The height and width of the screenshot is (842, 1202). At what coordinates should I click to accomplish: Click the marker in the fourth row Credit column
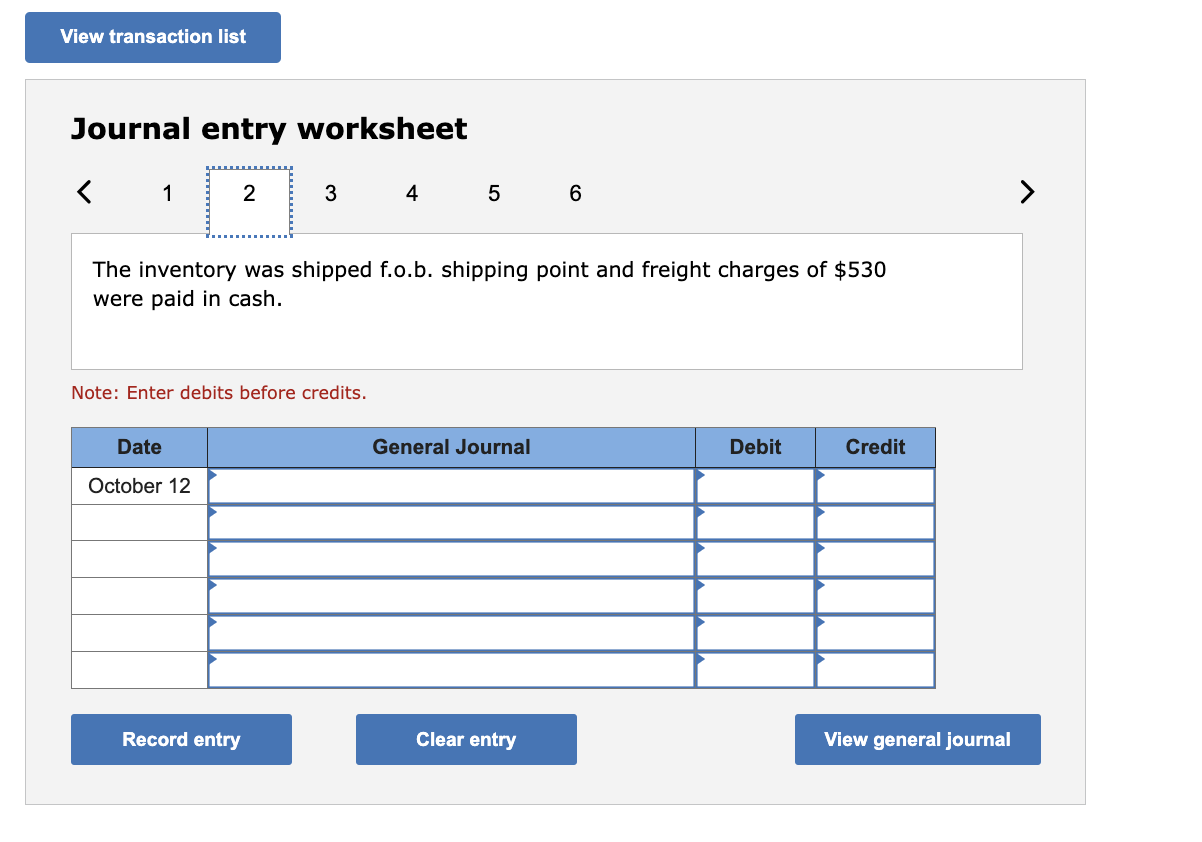pos(821,587)
